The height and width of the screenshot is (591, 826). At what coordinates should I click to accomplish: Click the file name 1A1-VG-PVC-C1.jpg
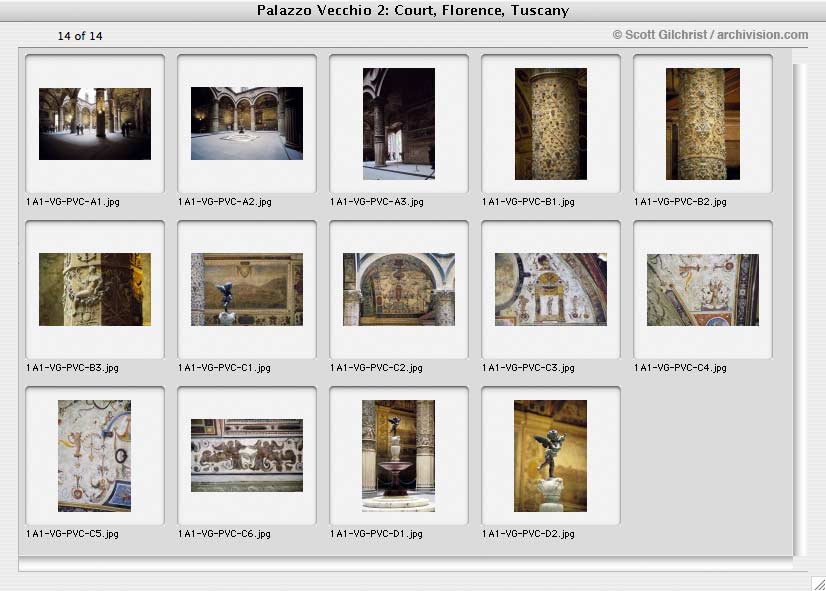coord(224,368)
